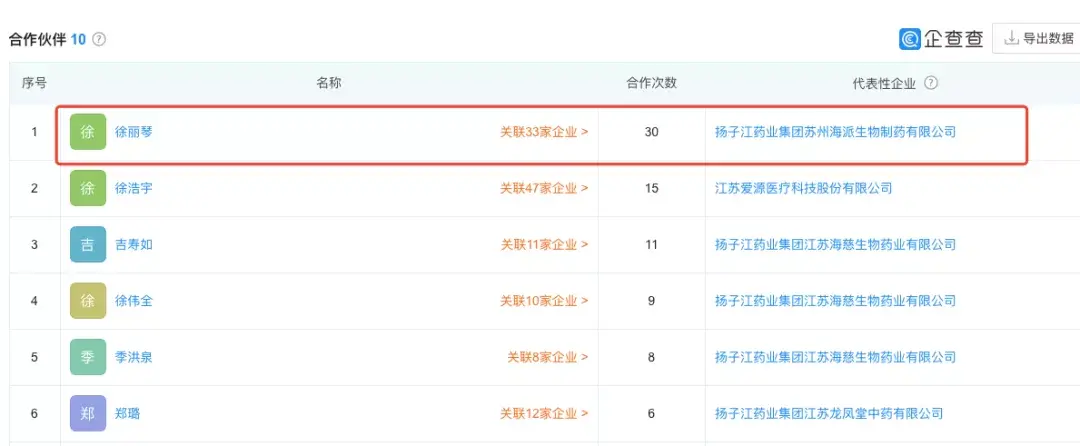Click the green 徐 avatar for 徐丽琴

88,132
